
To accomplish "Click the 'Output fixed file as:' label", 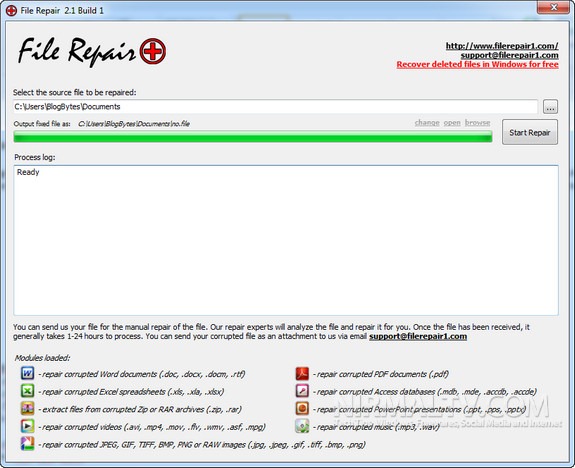I will [x=42, y=124].
